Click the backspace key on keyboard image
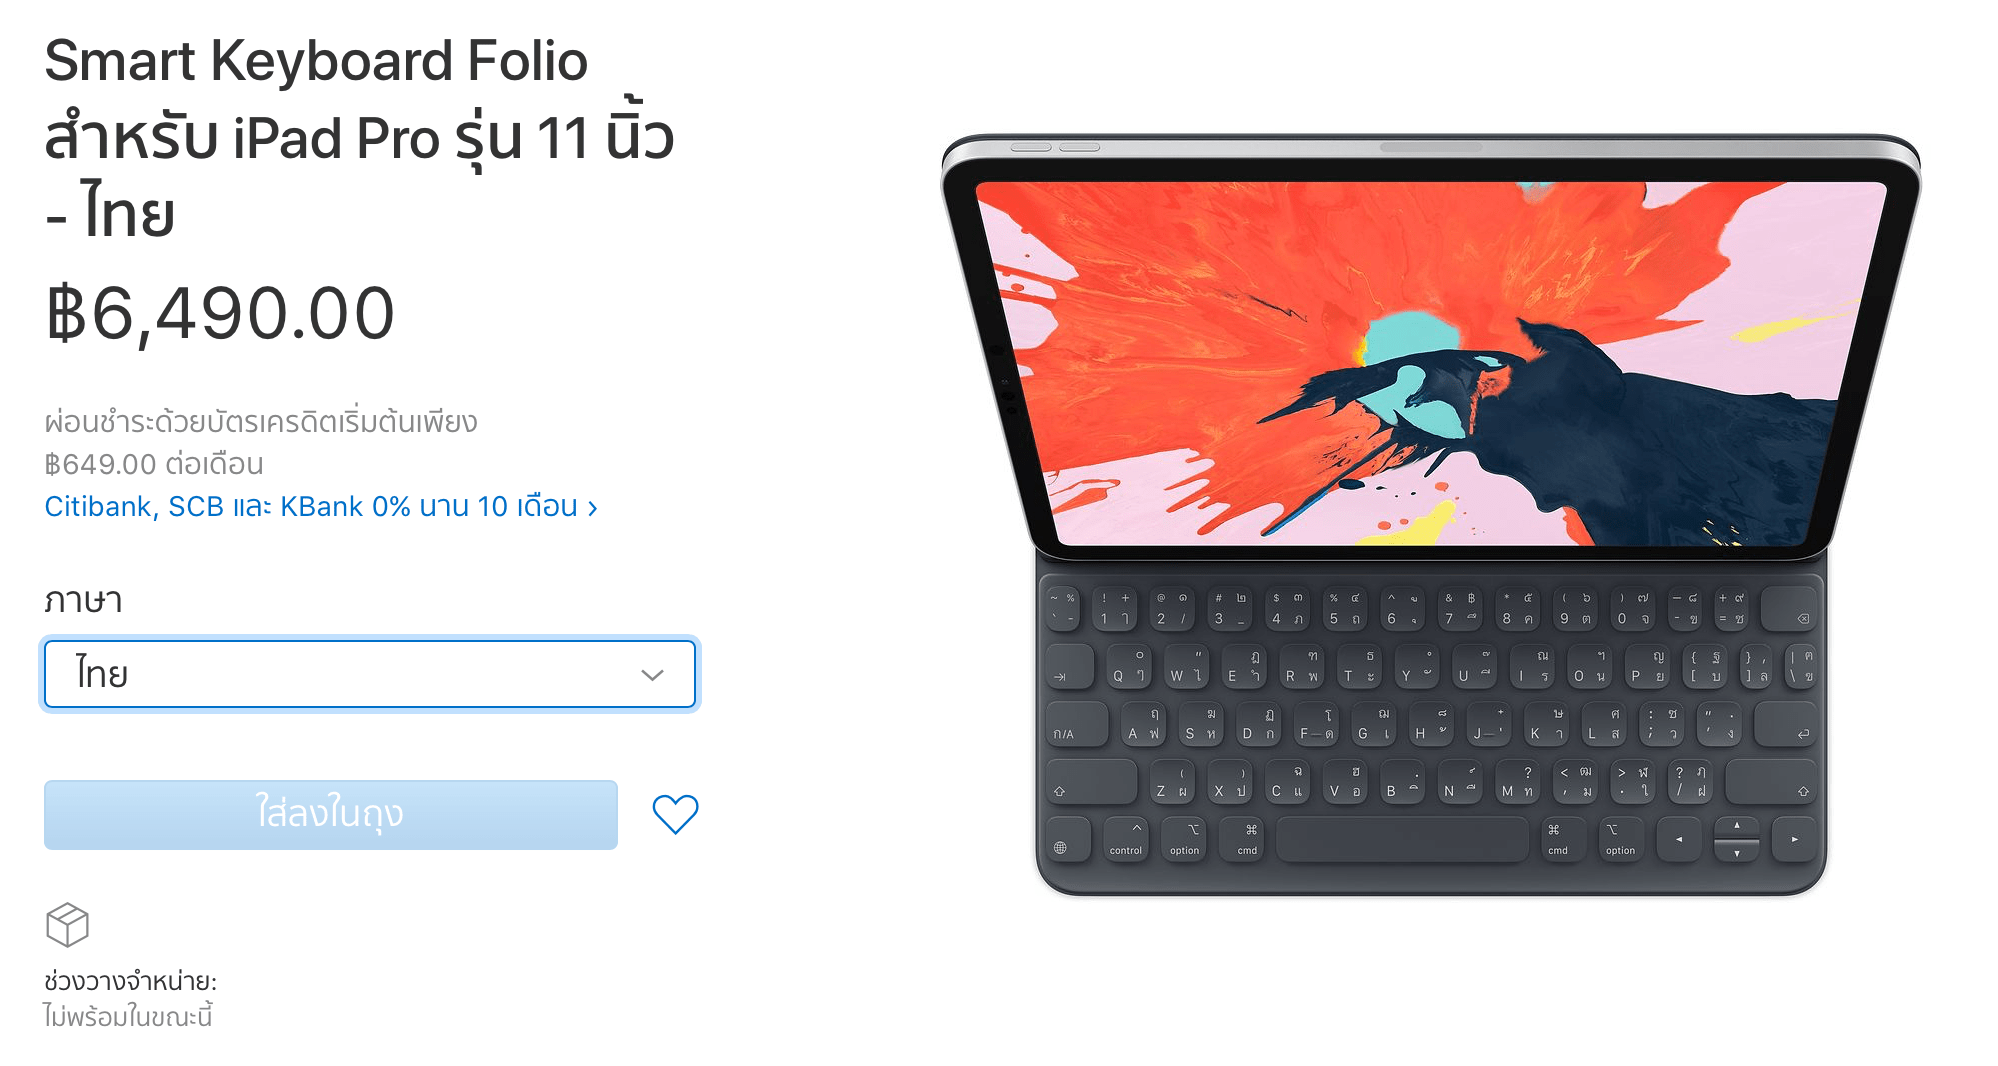The height and width of the screenshot is (1066, 1998). point(1789,609)
